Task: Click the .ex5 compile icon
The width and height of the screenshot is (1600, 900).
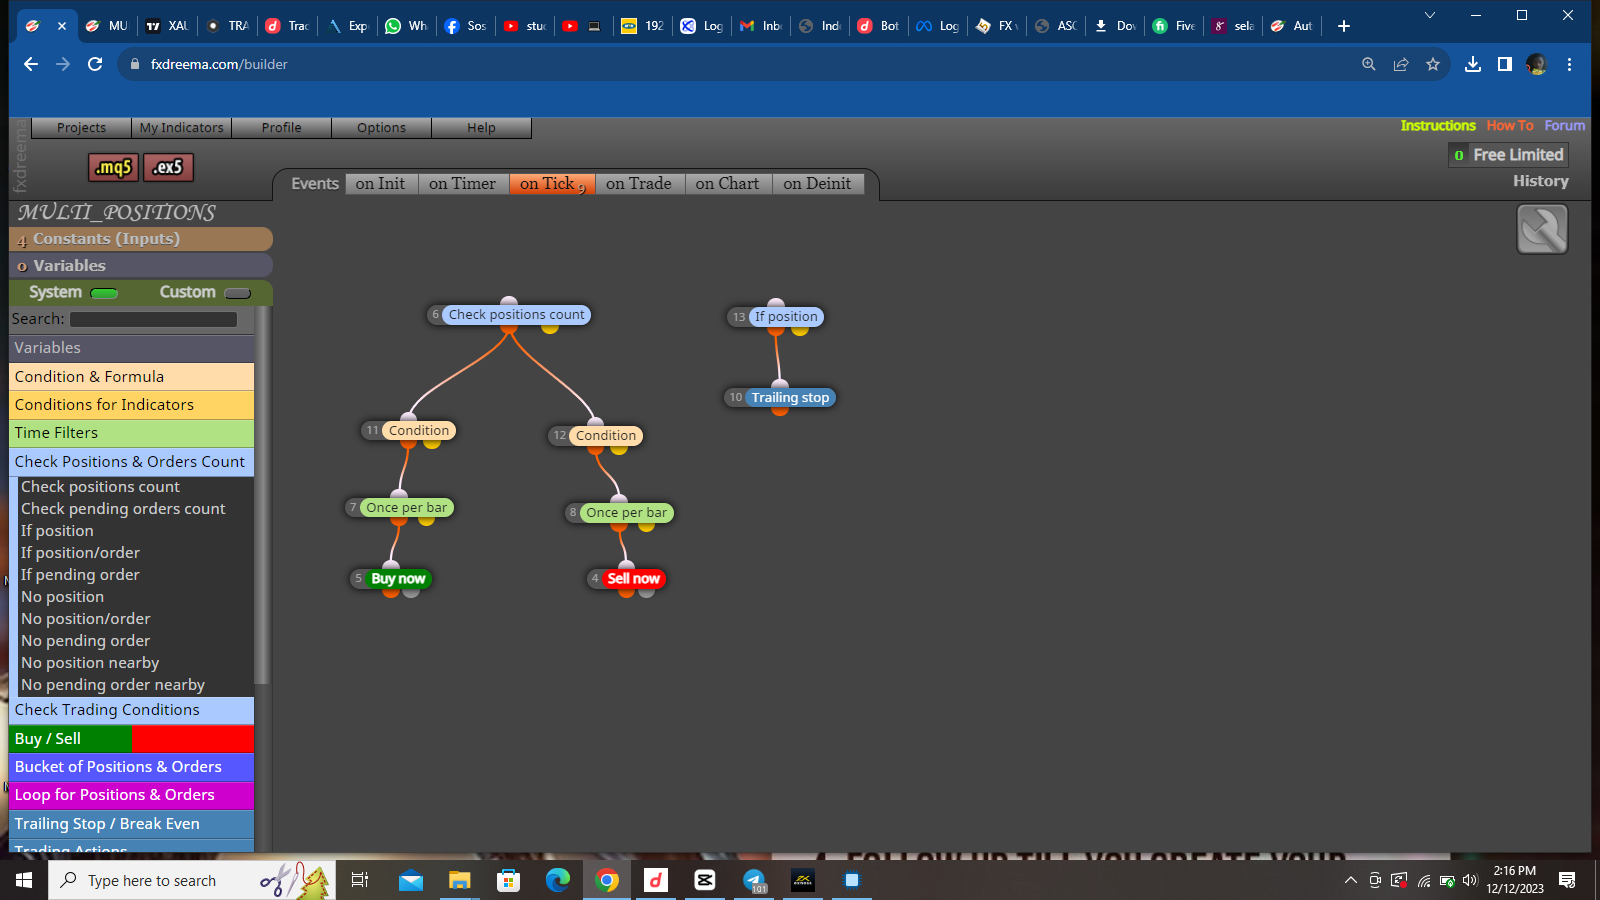Action: pos(168,167)
